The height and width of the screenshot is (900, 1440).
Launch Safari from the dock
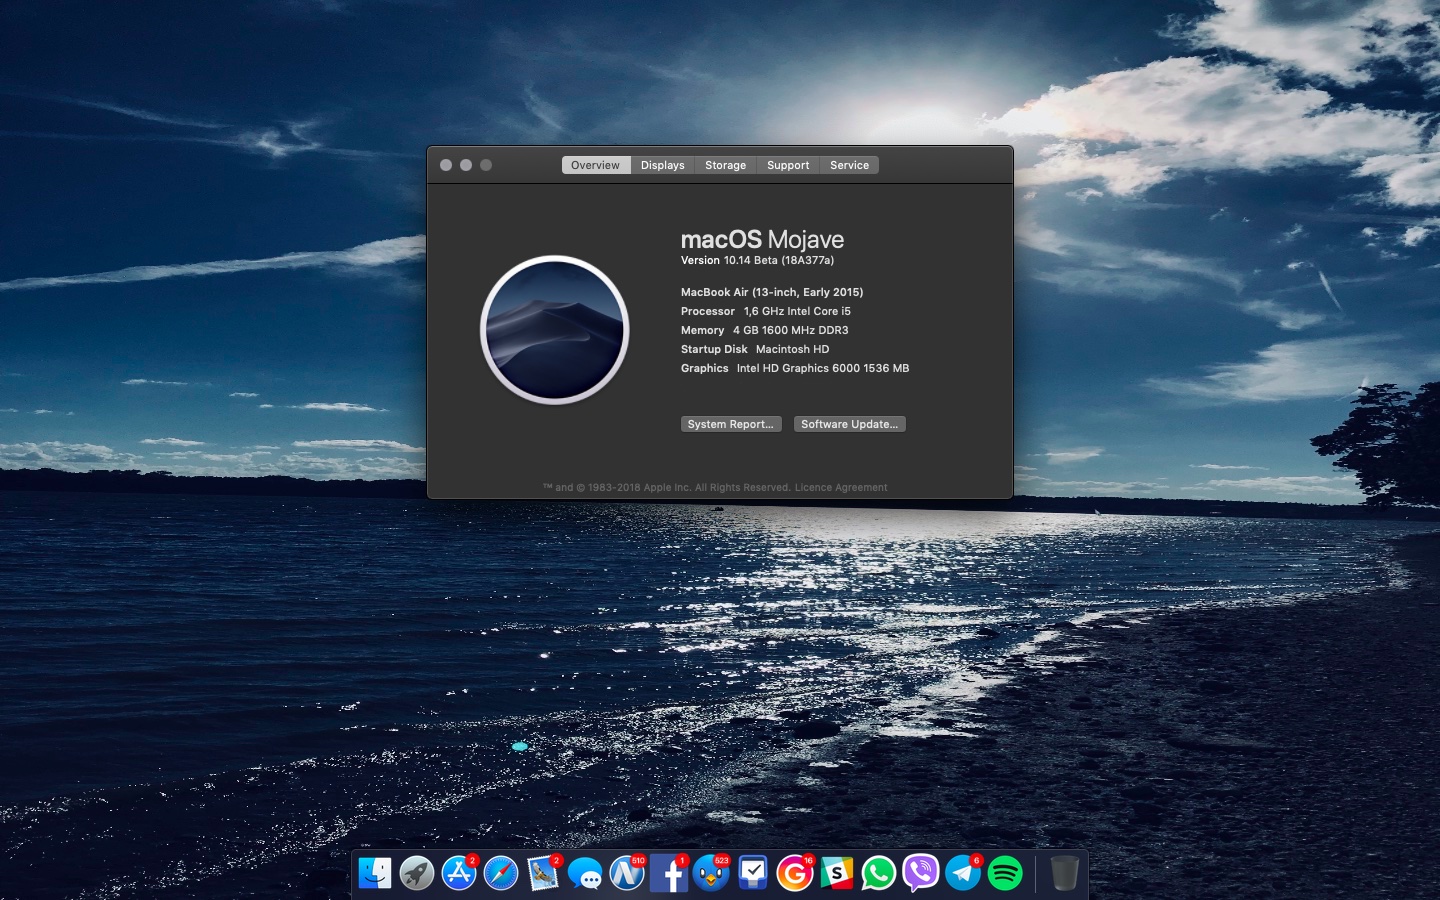click(501, 873)
